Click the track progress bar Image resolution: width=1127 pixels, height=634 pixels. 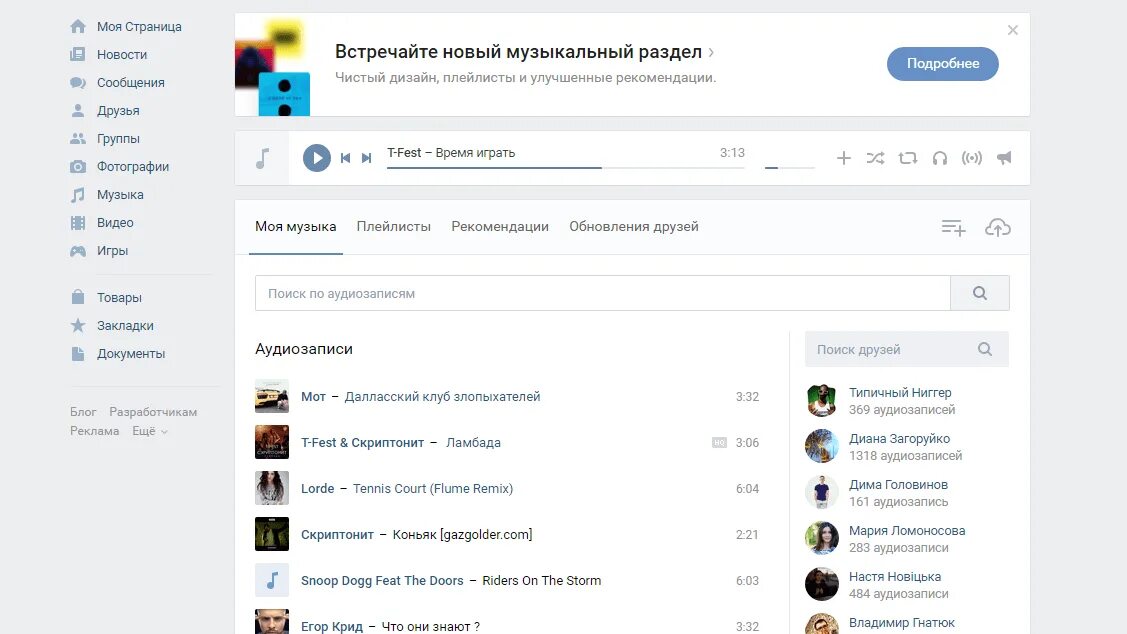(x=566, y=167)
